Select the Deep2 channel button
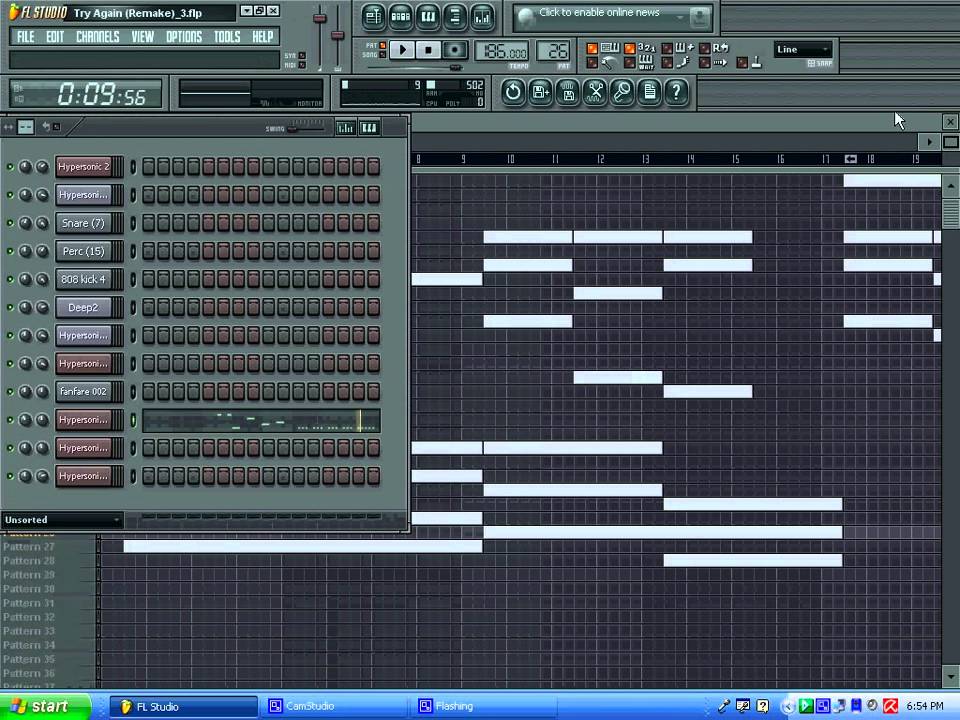 coord(84,307)
